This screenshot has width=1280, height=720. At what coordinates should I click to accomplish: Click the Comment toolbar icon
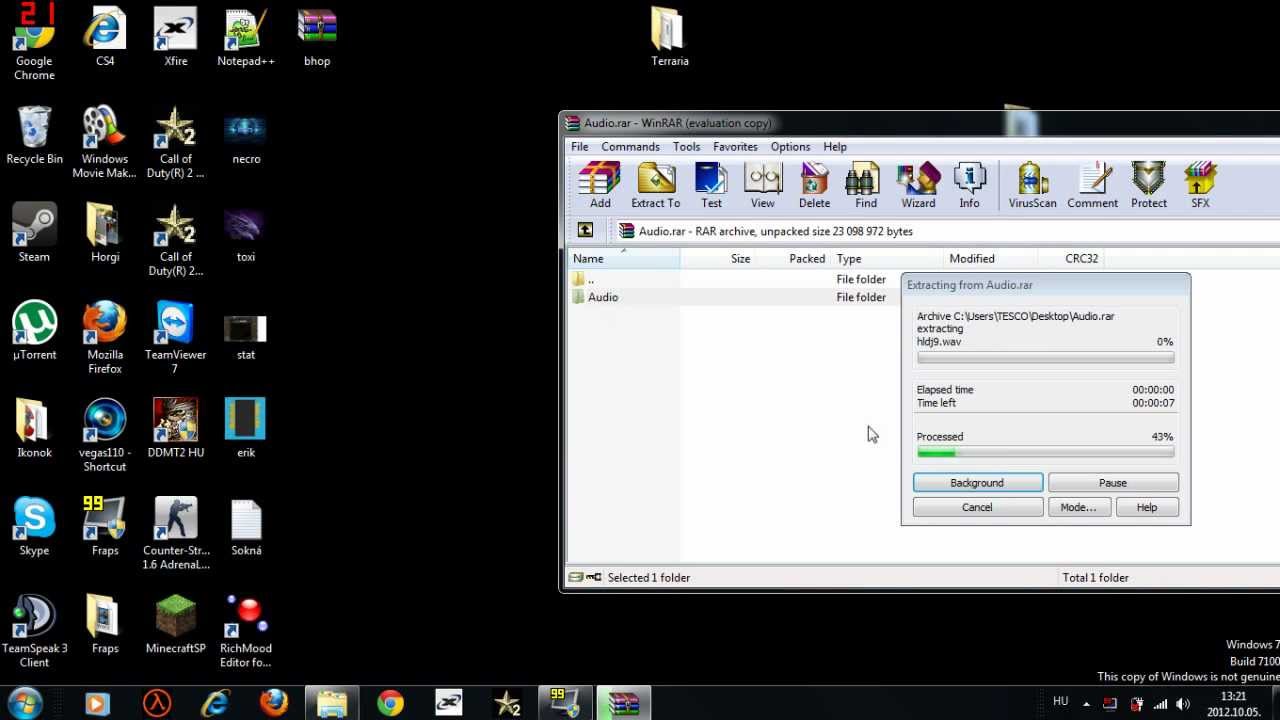(x=1092, y=186)
